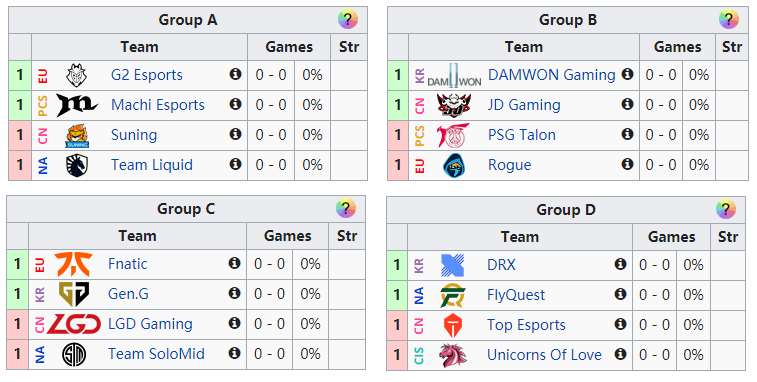757x382 pixels.
Task: Click the PSG Talon link
Action: coord(522,135)
